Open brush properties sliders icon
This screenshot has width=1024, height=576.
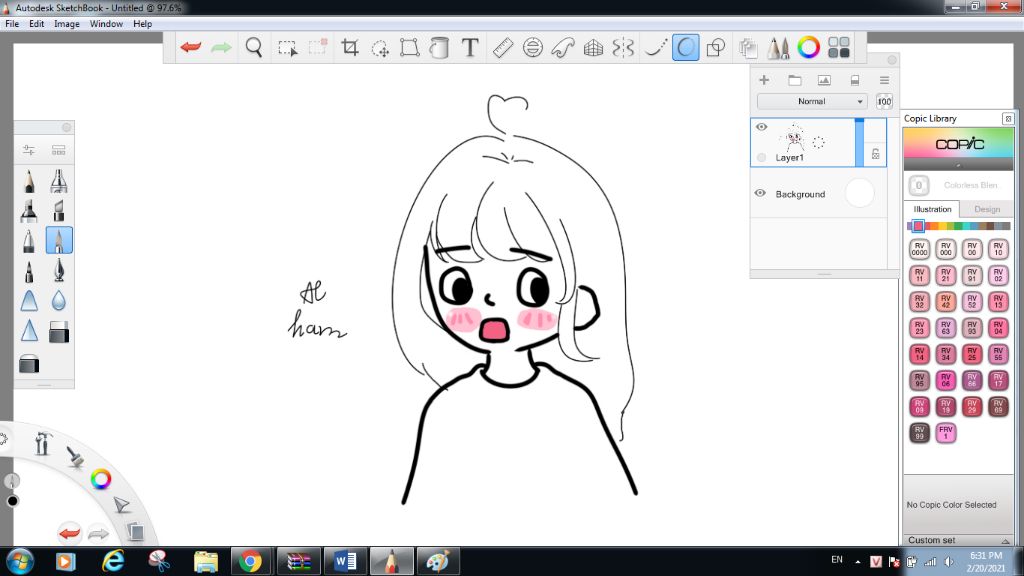(x=29, y=150)
